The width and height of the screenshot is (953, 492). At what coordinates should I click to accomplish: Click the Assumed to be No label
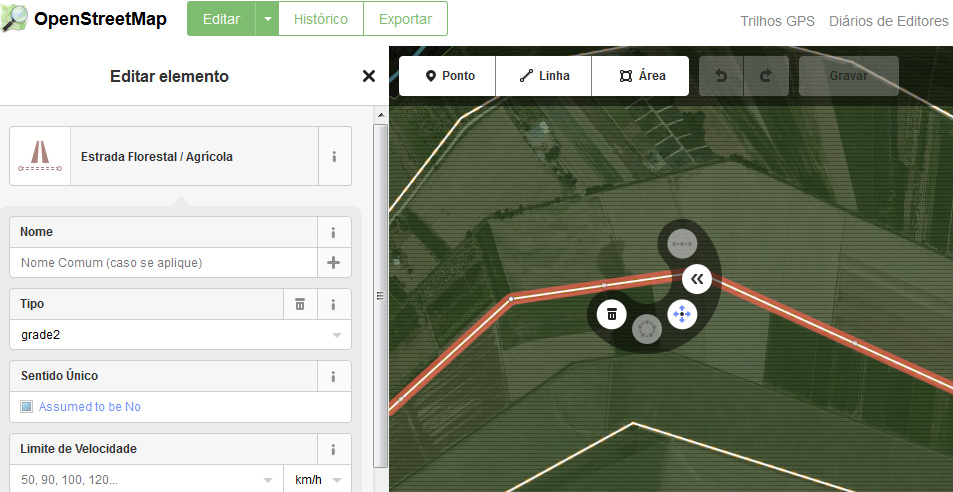[90, 407]
